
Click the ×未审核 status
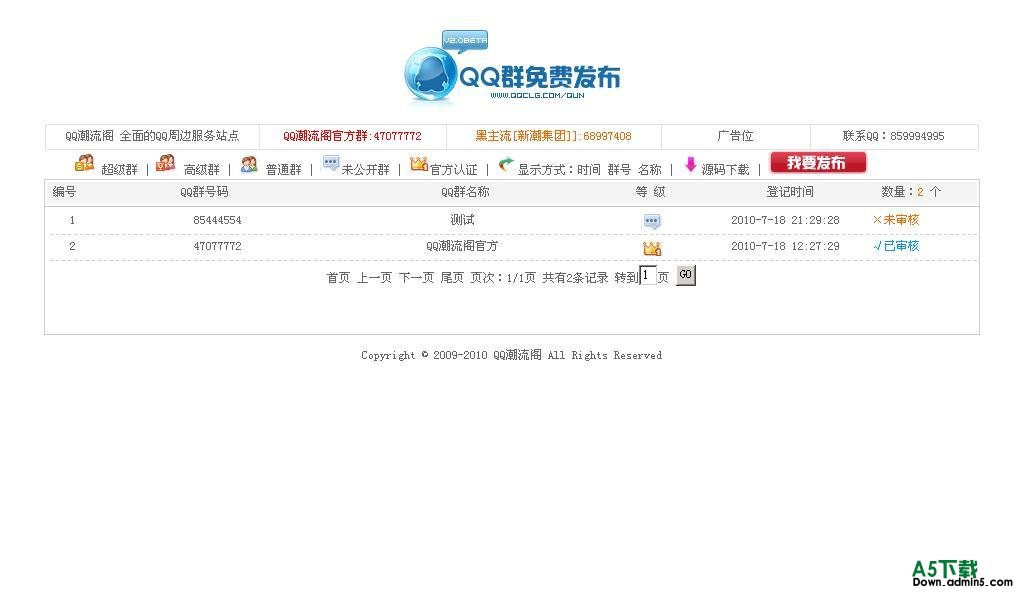point(896,220)
